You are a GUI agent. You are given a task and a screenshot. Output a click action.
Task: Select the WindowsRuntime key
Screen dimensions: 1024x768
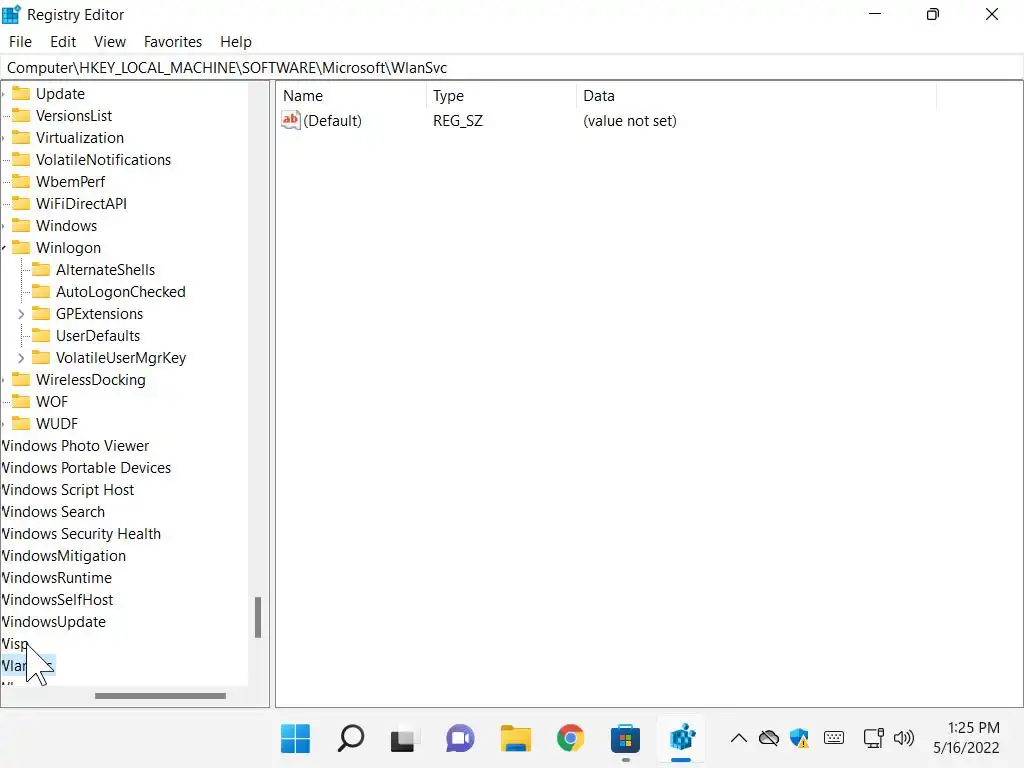[56, 578]
